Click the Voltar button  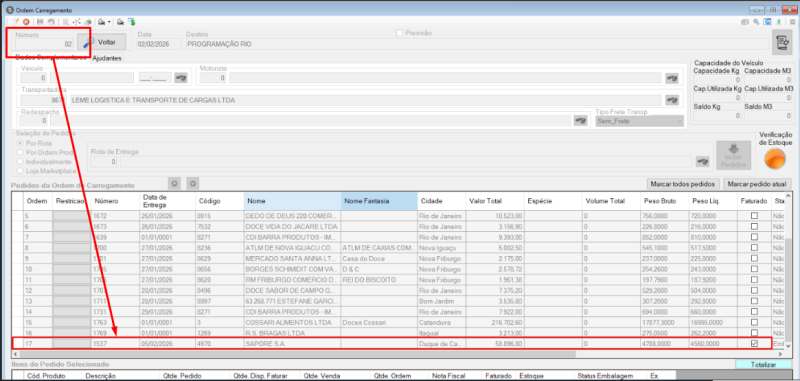(x=102, y=42)
